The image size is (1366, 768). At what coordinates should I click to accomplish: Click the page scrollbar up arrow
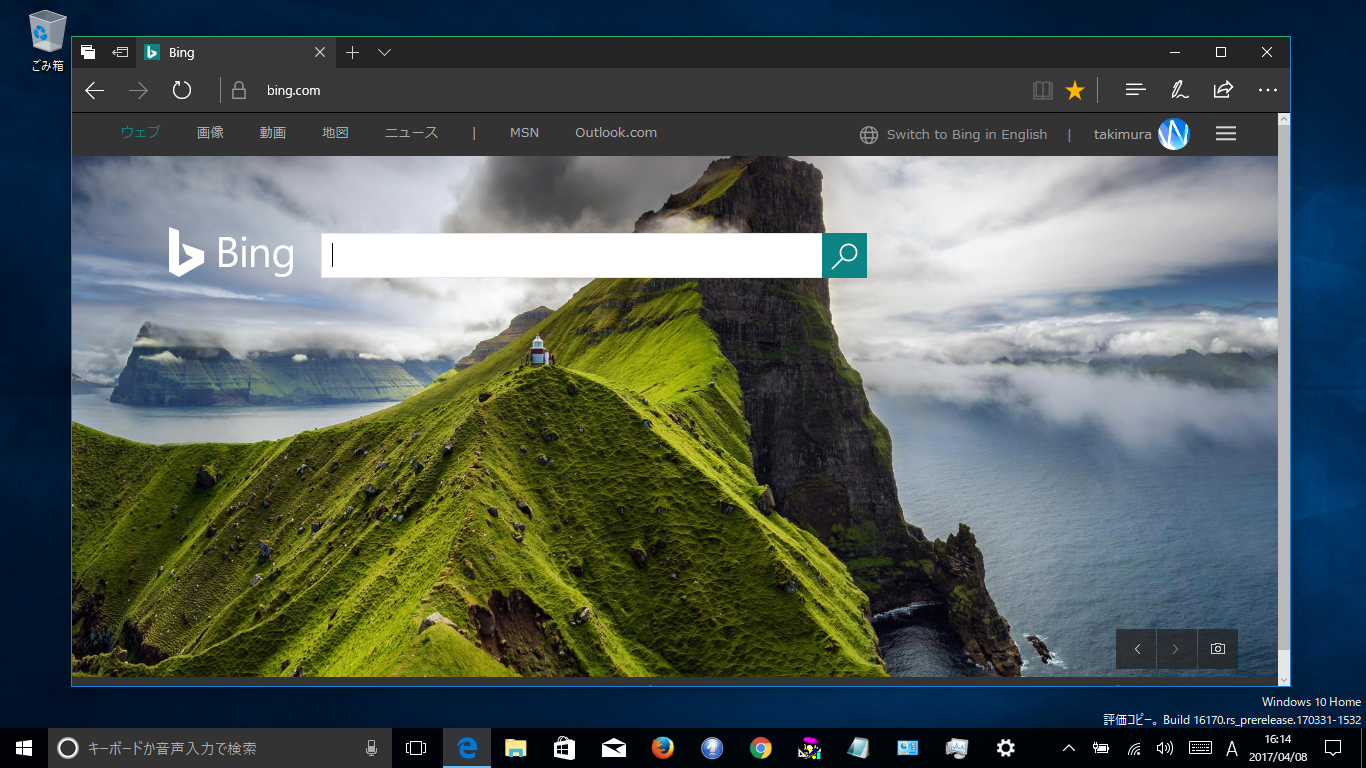click(x=1284, y=119)
